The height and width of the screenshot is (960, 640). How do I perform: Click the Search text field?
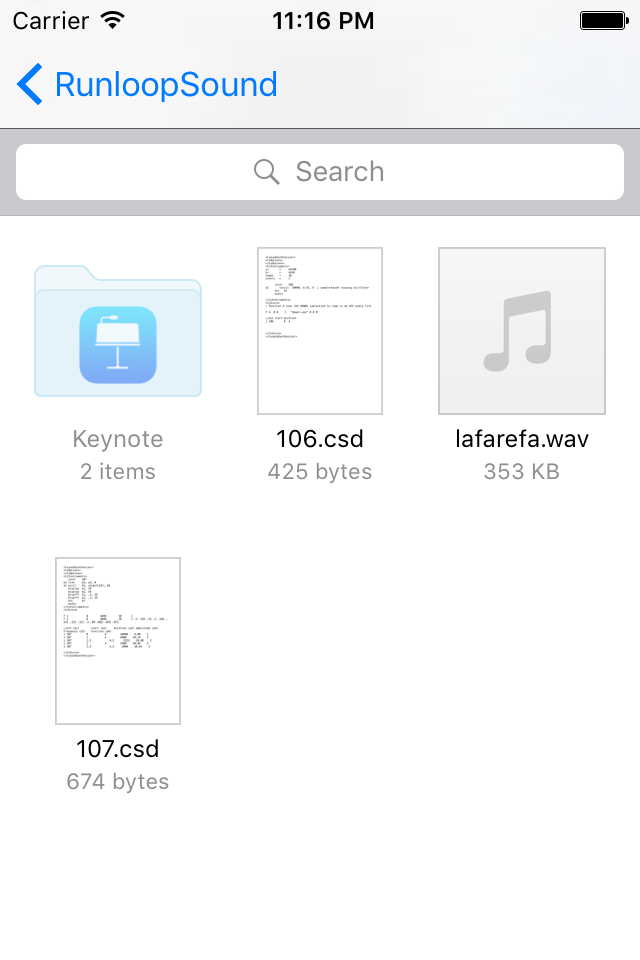pyautogui.click(x=320, y=172)
